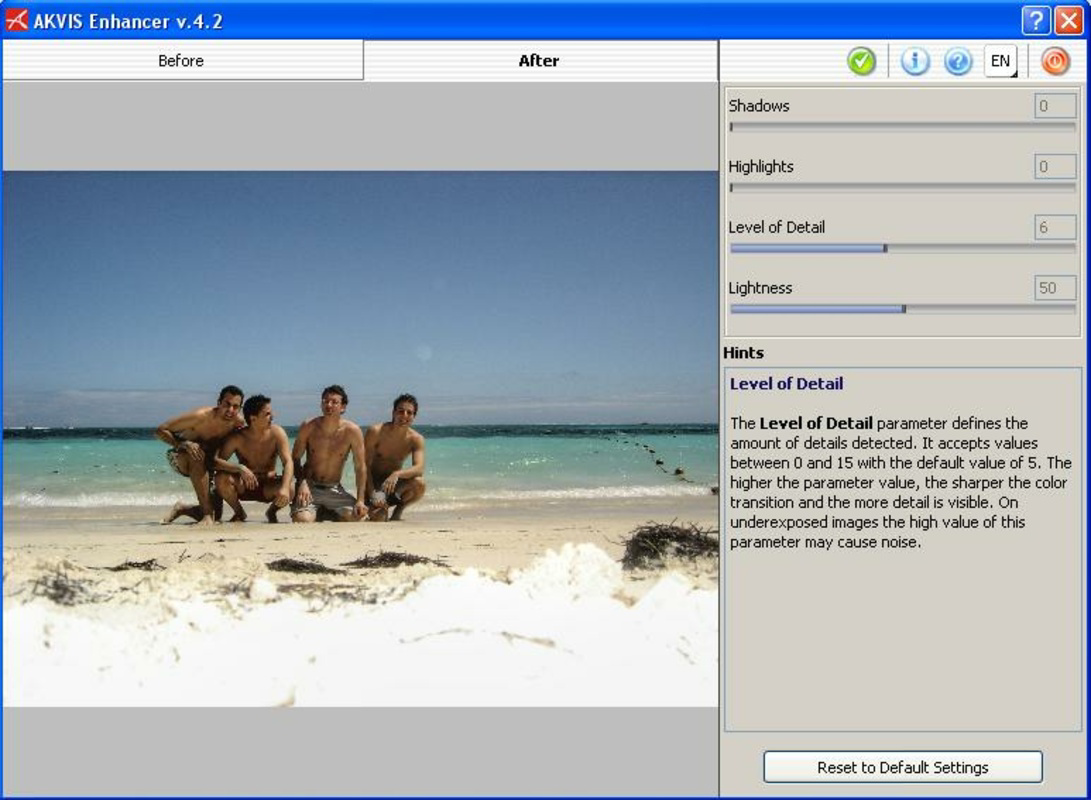Quit using the red power button icon
This screenshot has height=800, width=1091.
coord(1057,61)
